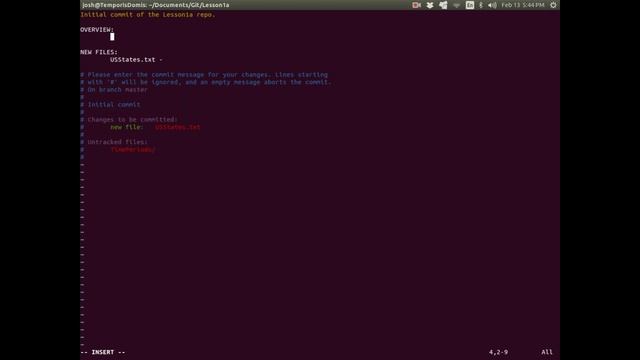Click the '-- INSERT --' mode indicator
This screenshot has height=360, width=640.
[x=103, y=352]
